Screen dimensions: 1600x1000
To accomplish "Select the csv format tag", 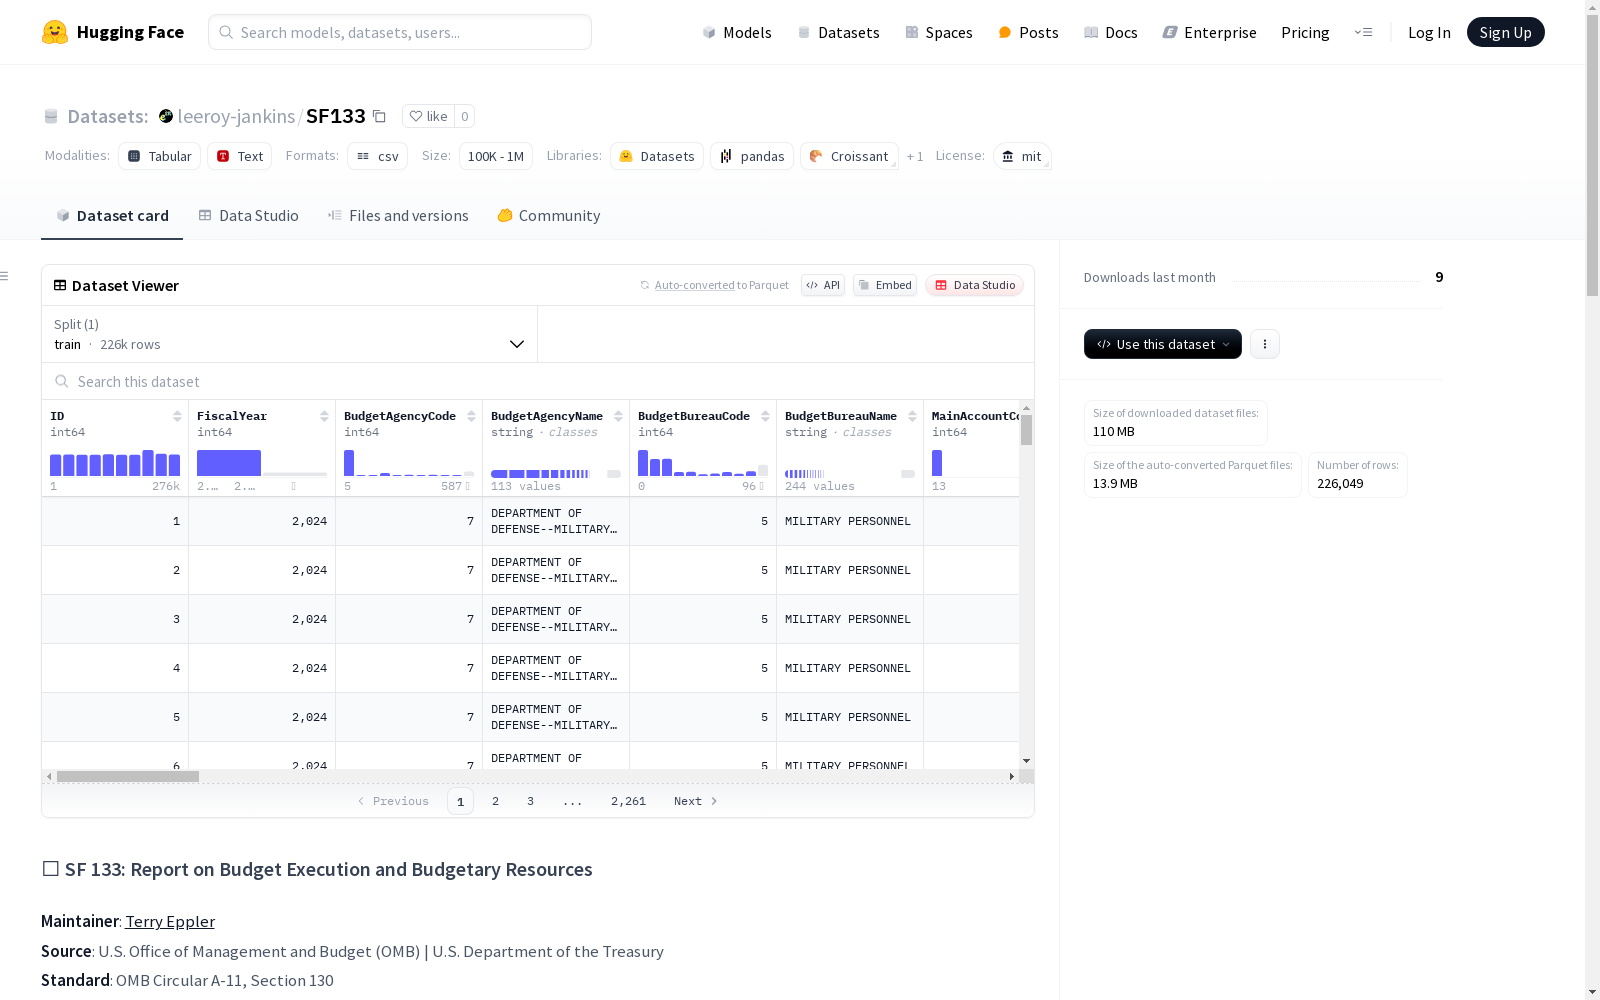I will (377, 156).
